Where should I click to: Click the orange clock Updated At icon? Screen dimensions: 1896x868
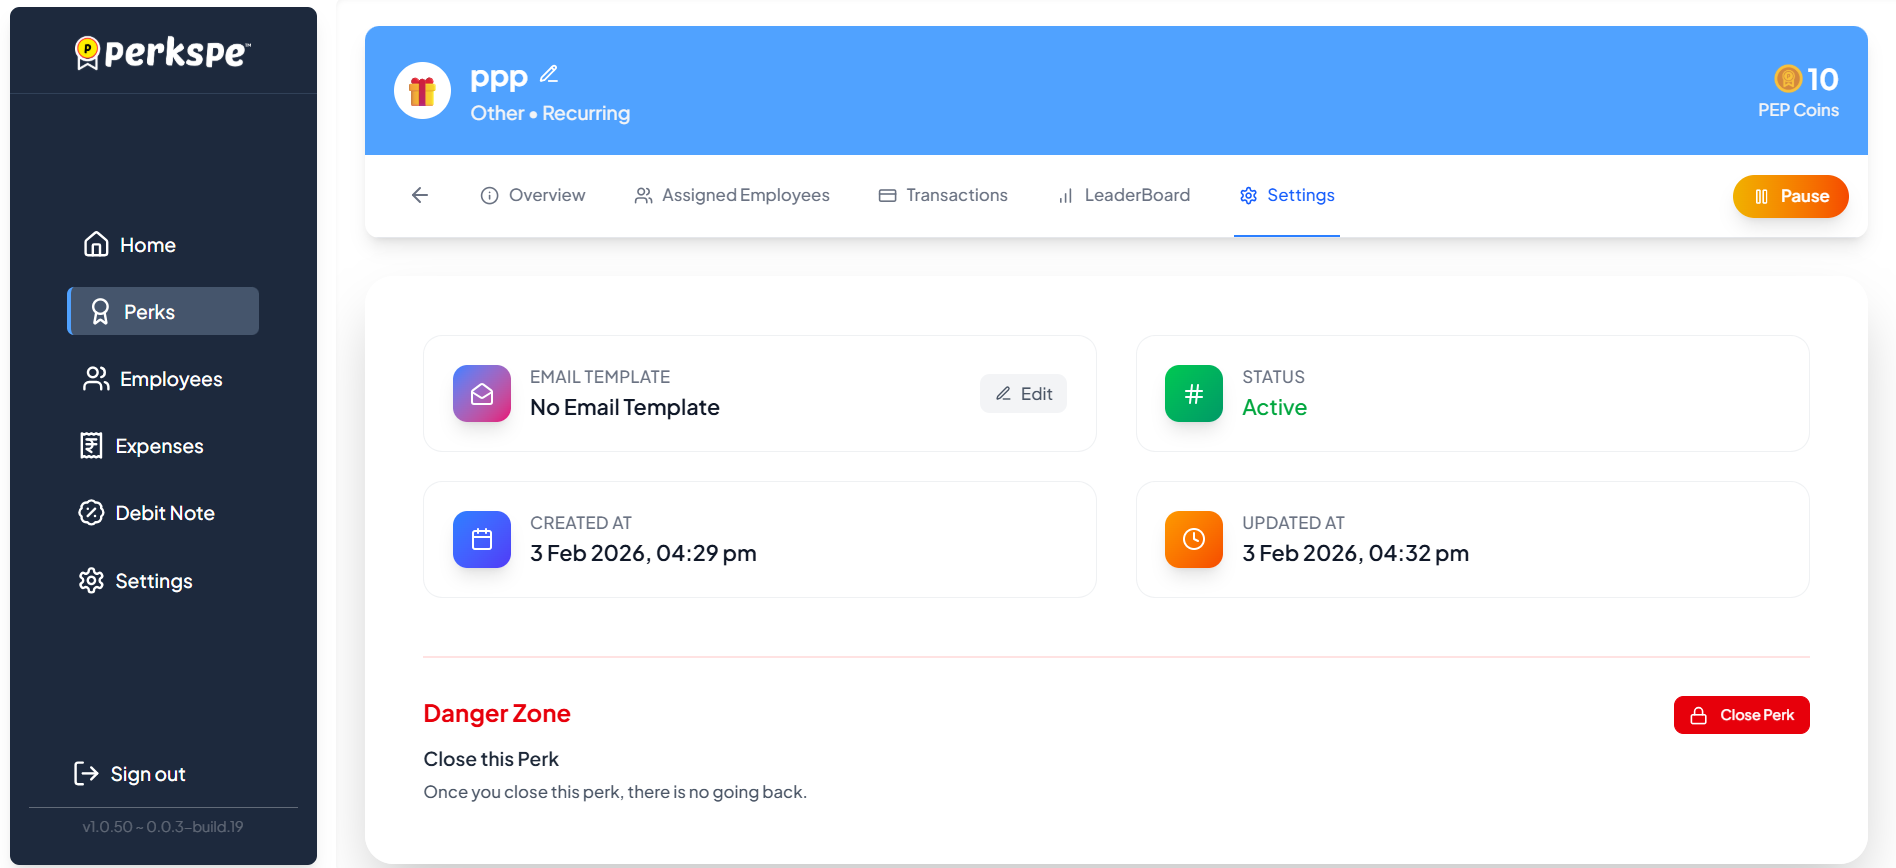pyautogui.click(x=1193, y=540)
